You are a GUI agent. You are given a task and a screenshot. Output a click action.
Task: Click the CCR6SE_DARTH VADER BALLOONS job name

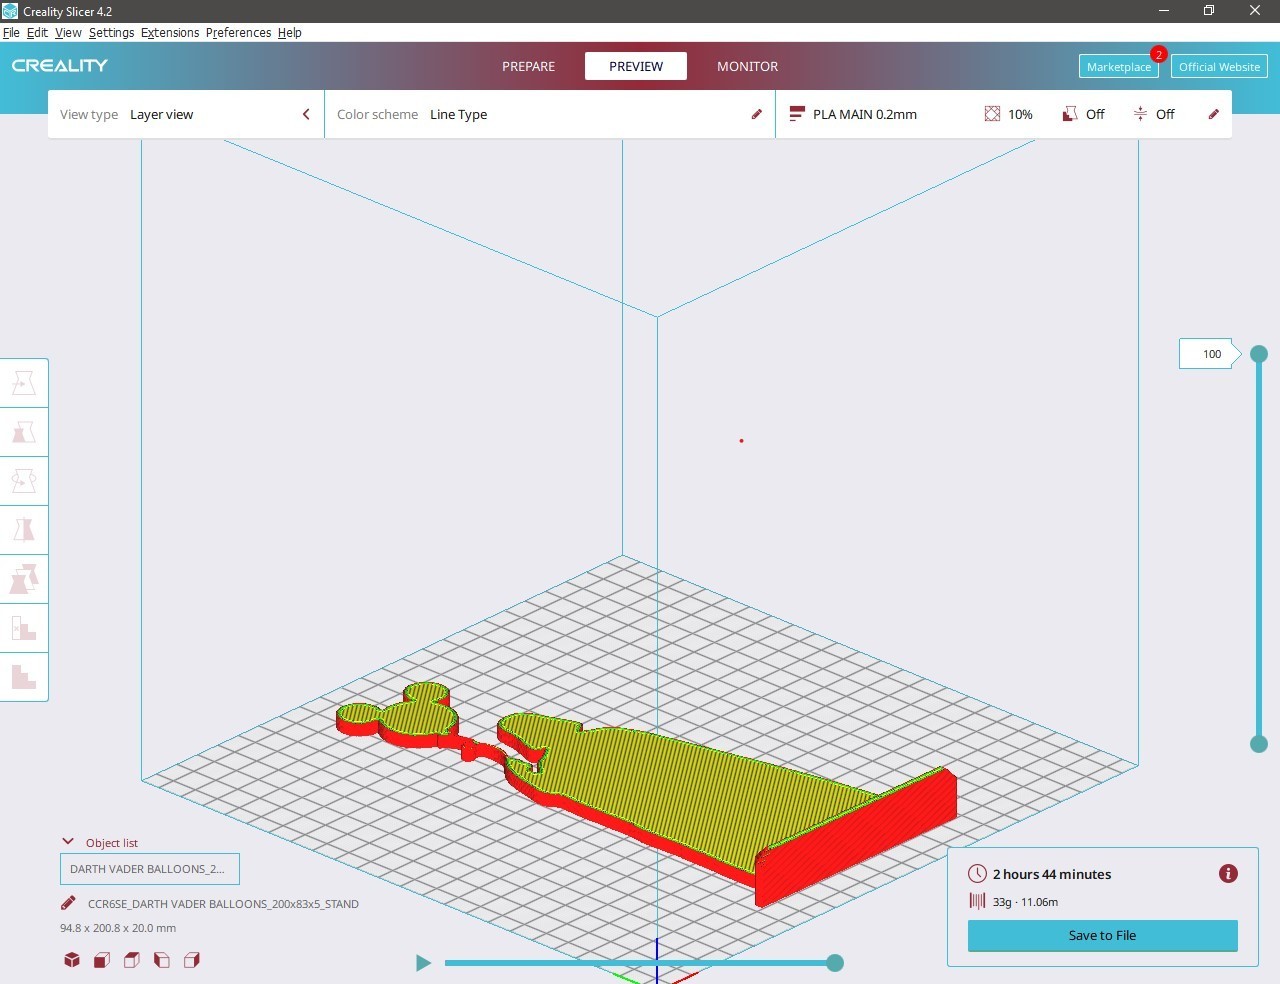(223, 904)
